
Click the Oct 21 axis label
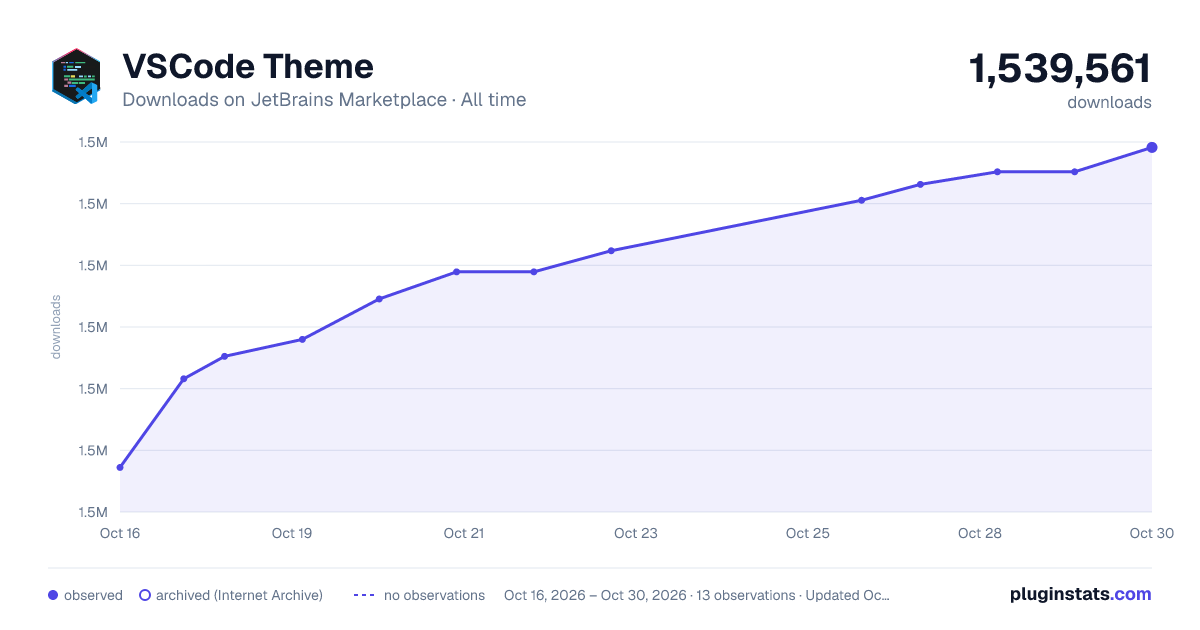[x=464, y=533]
